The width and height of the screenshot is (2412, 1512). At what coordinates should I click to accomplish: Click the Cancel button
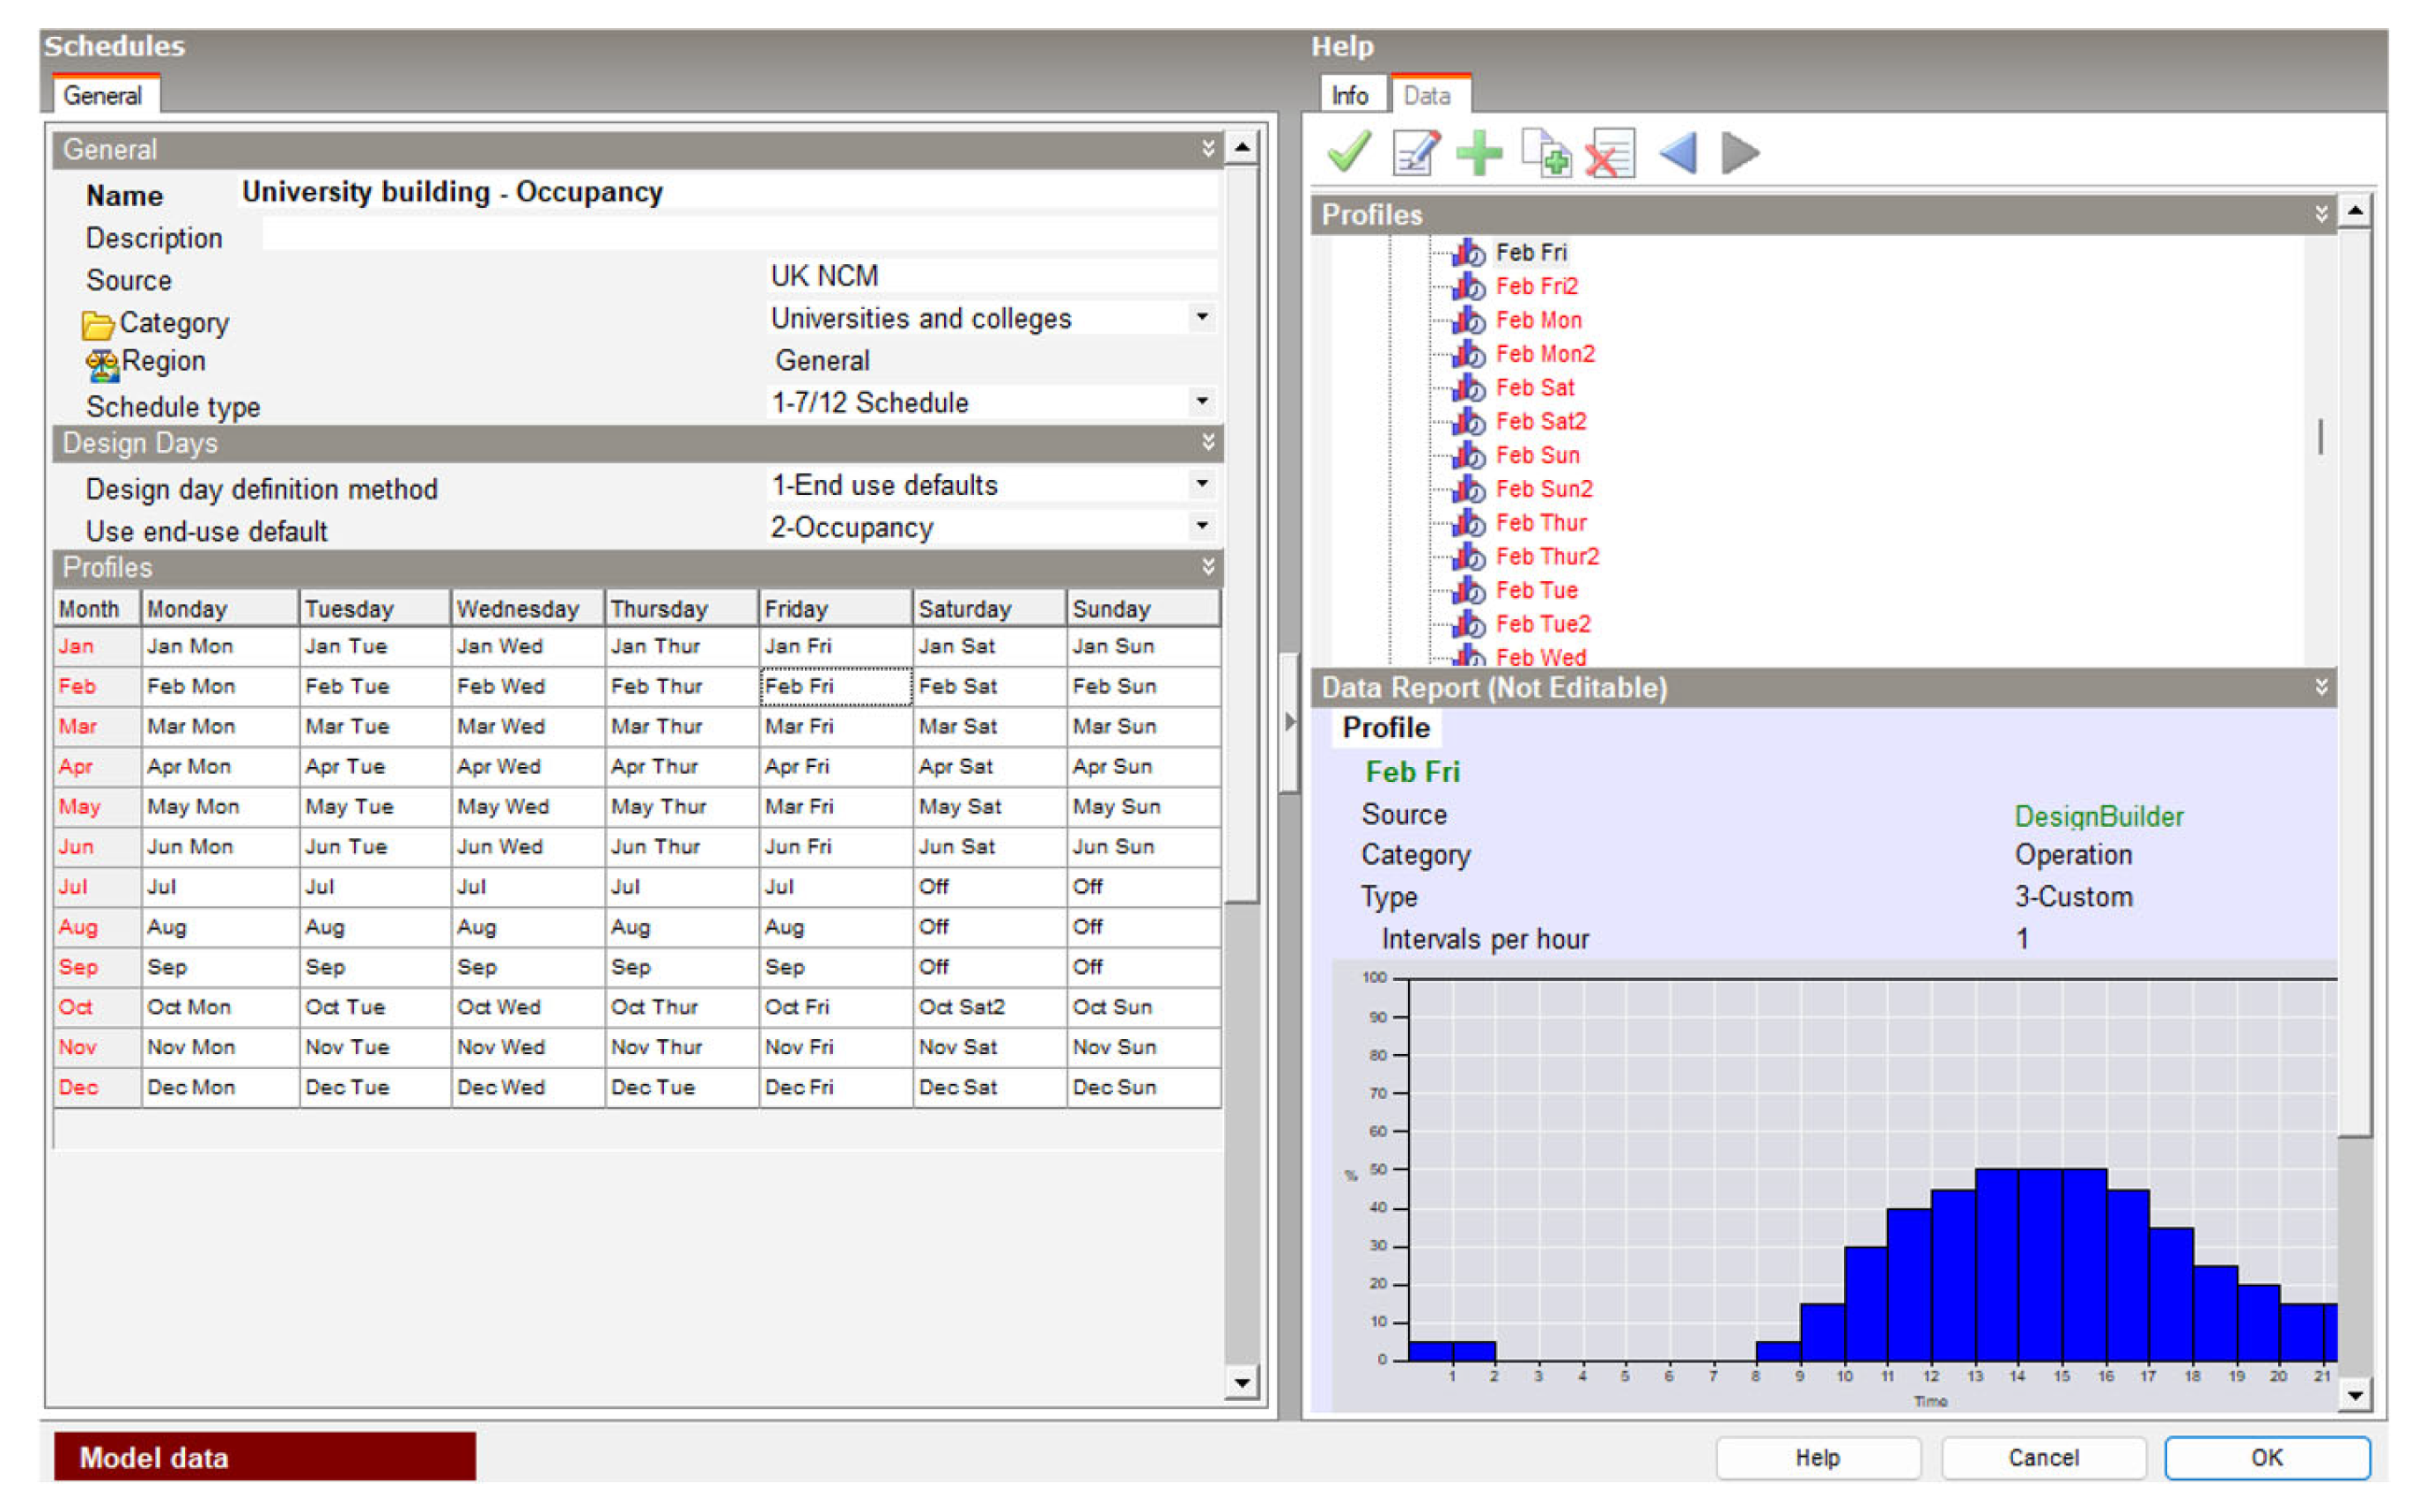pos(2042,1457)
